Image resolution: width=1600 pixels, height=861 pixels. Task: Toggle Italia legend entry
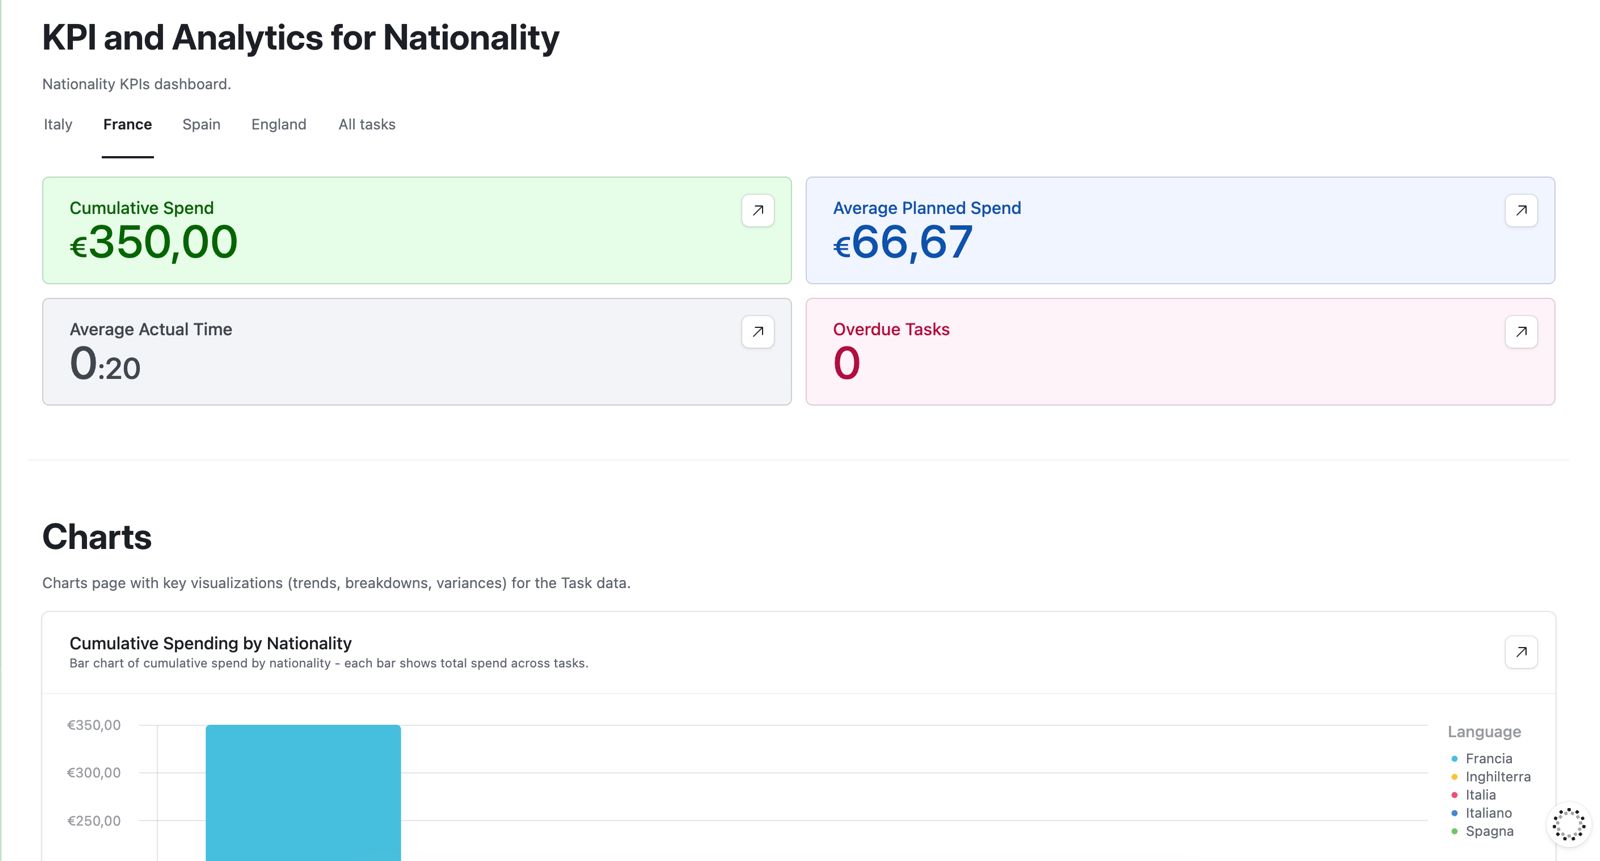[x=1473, y=795]
